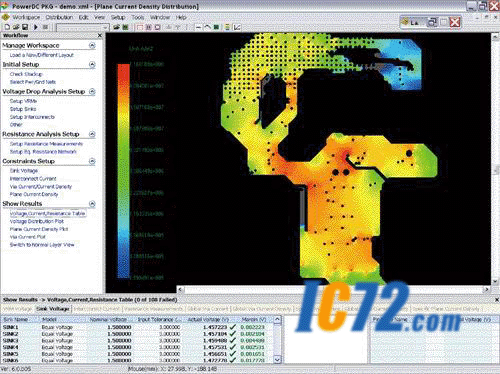The image size is (500, 374).
Task: Click the Other link under Voltage Drop Analysis Setup
Action: click(x=16, y=125)
